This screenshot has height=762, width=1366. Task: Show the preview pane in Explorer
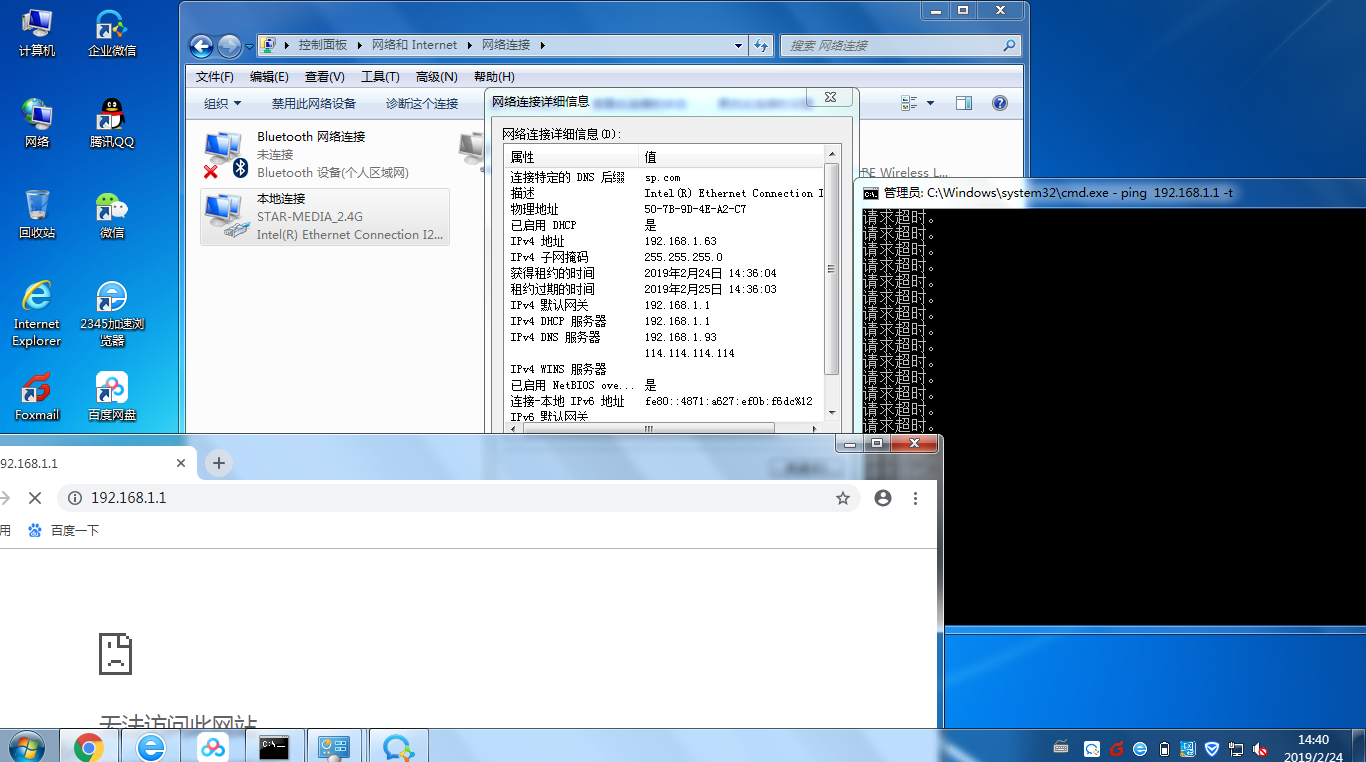[x=964, y=103]
